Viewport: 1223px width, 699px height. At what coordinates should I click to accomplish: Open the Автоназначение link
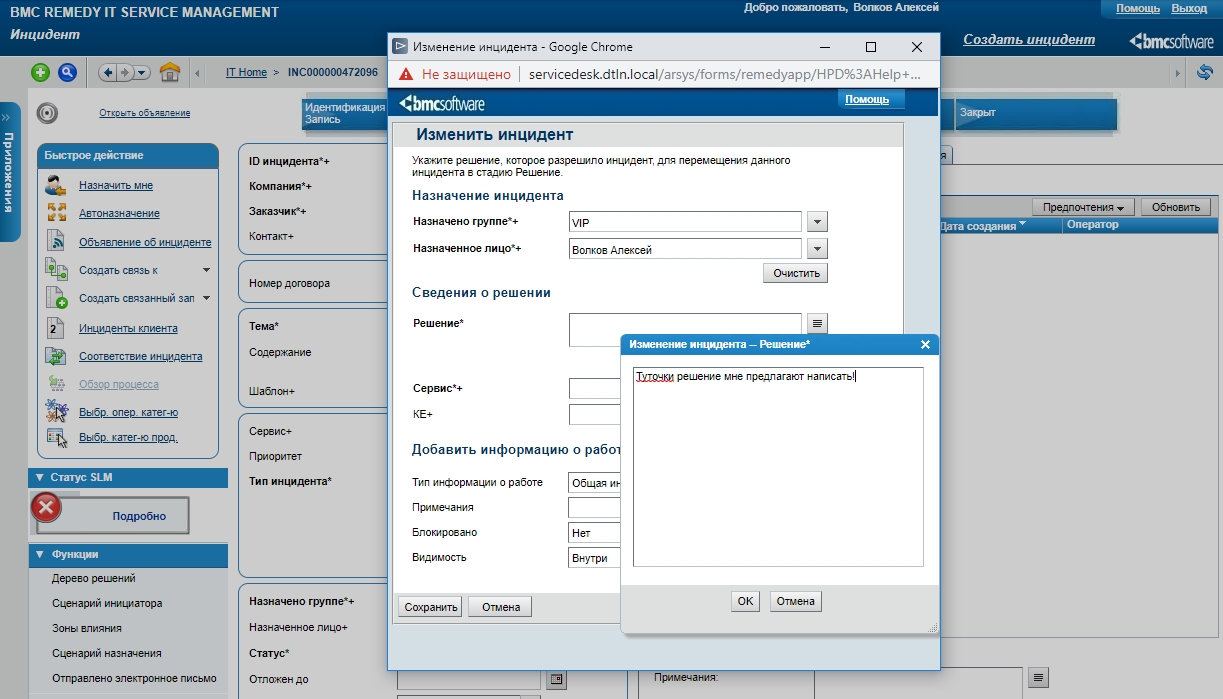(119, 213)
